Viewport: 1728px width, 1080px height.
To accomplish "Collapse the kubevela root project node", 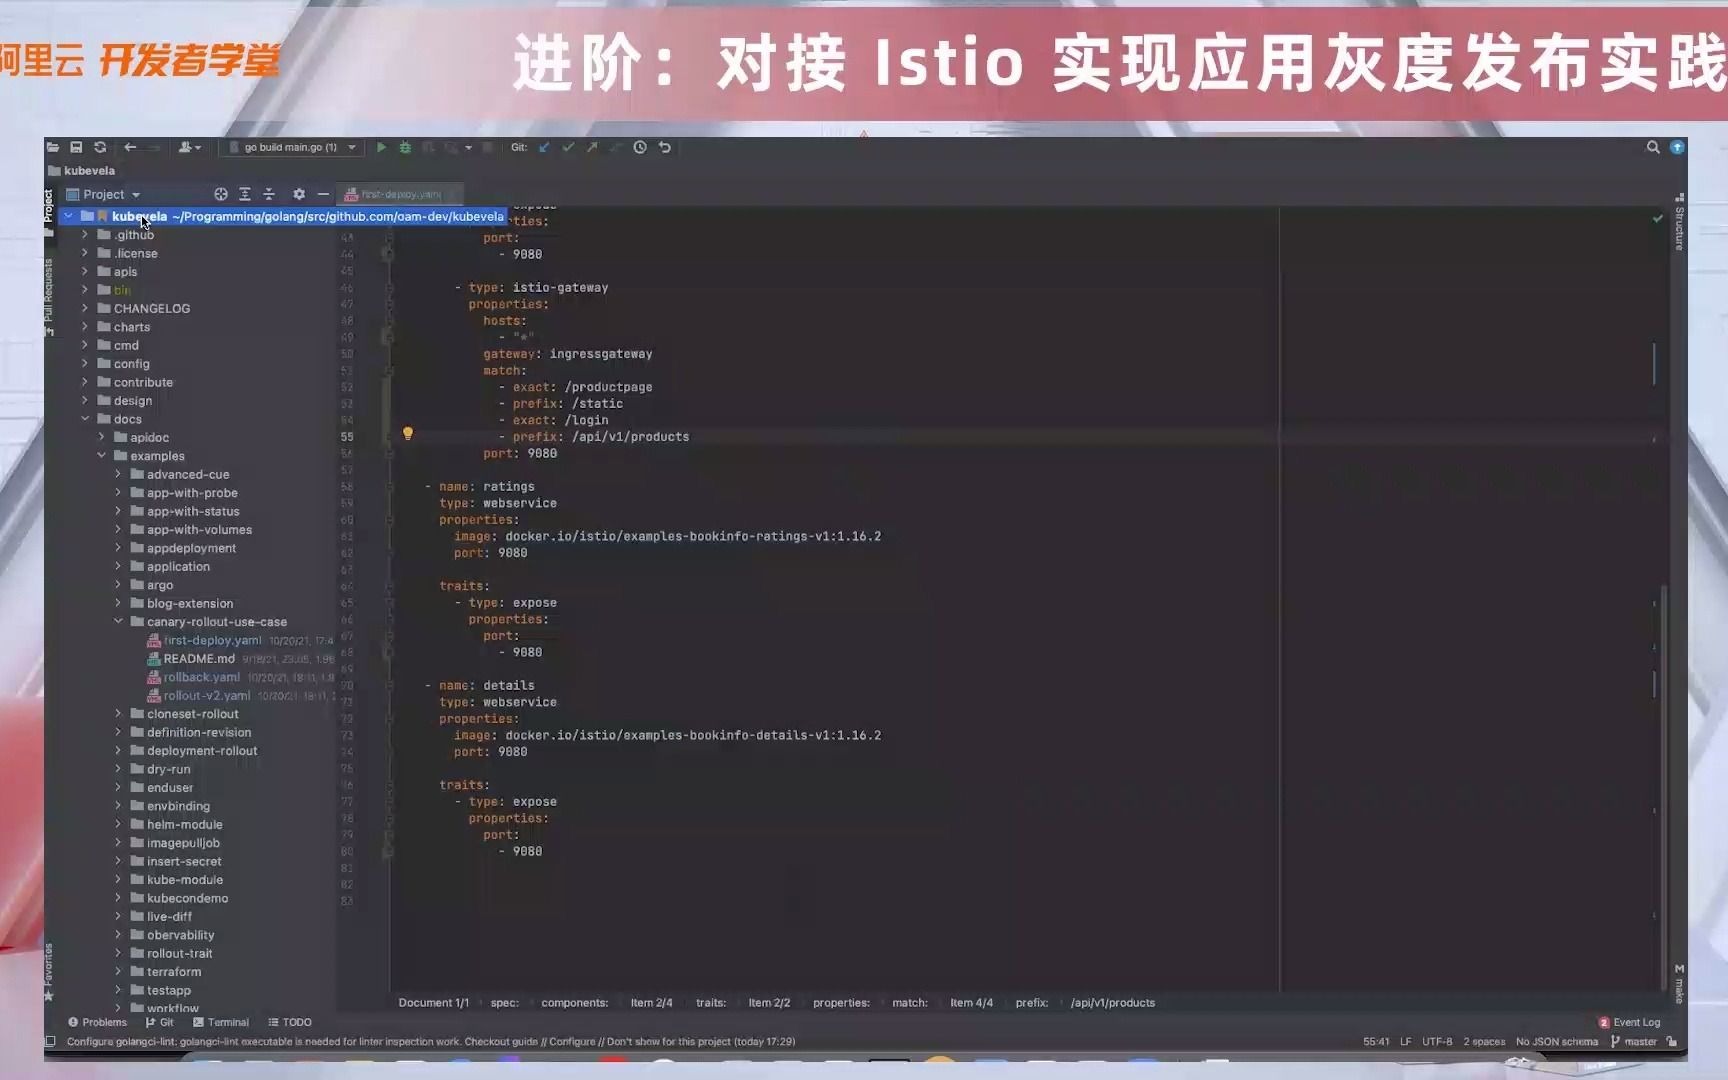I will [68, 216].
